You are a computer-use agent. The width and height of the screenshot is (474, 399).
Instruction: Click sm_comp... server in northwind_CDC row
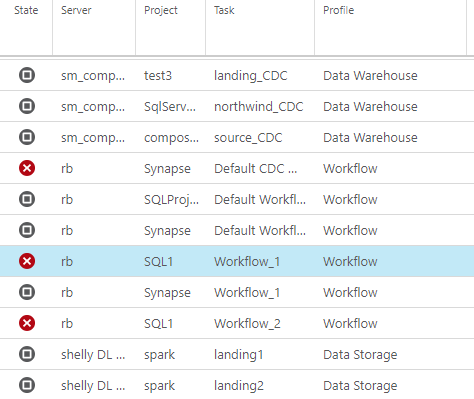click(93, 107)
